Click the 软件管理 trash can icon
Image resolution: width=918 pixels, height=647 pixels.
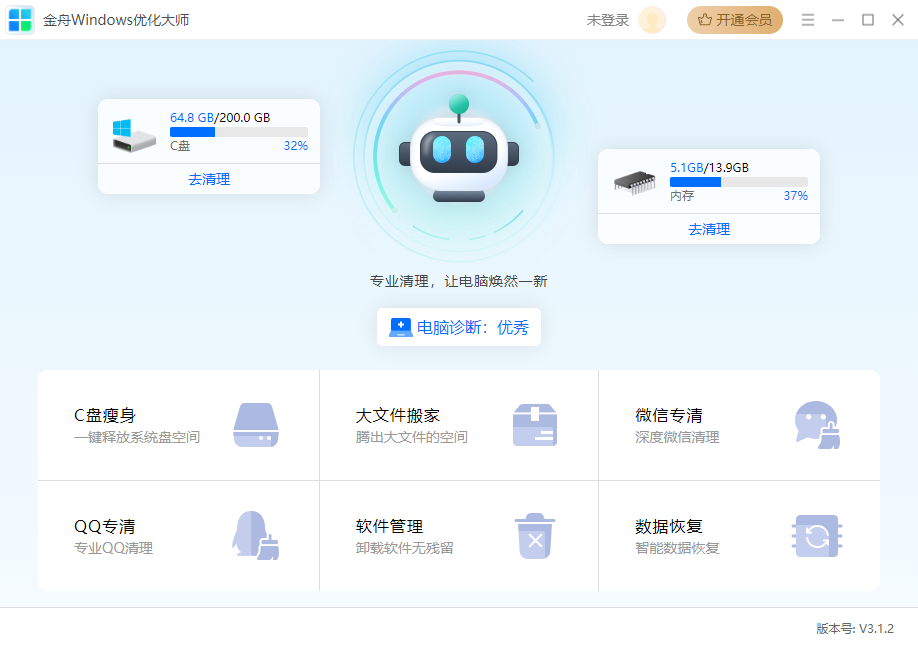[x=535, y=536]
